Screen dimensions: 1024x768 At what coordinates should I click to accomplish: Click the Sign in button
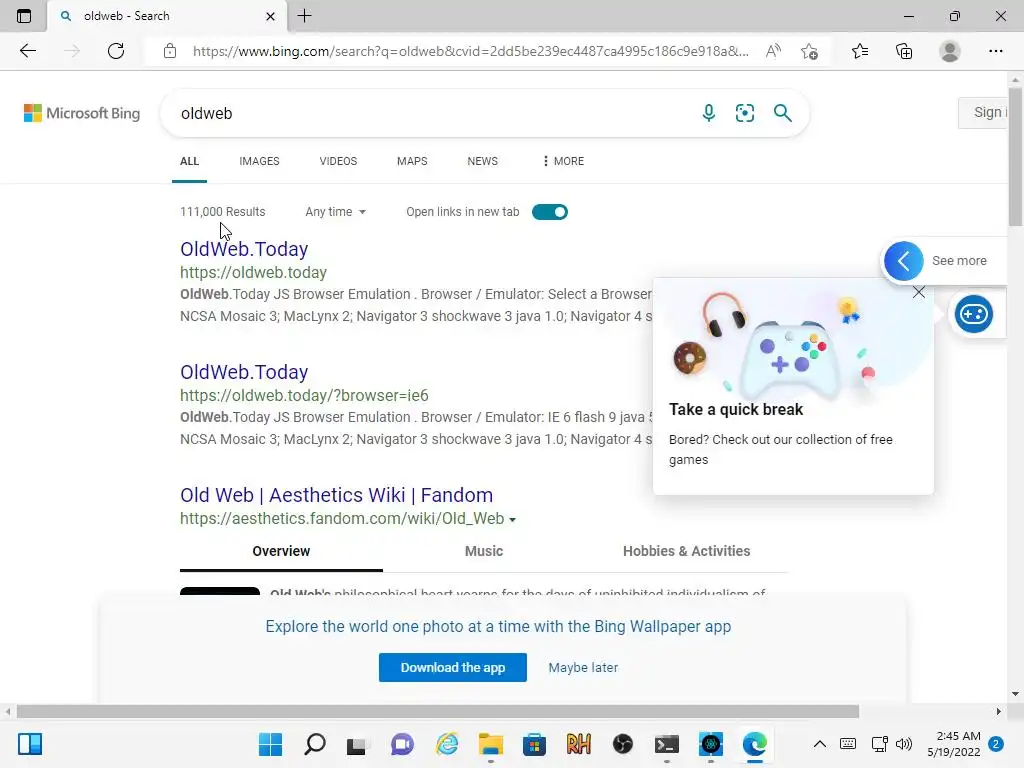(984, 112)
